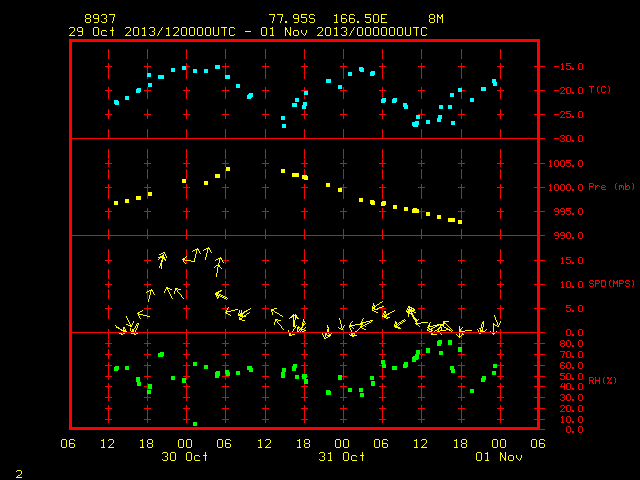
Task: Click the lowest green humidity point near 5%
Action: pos(195,424)
